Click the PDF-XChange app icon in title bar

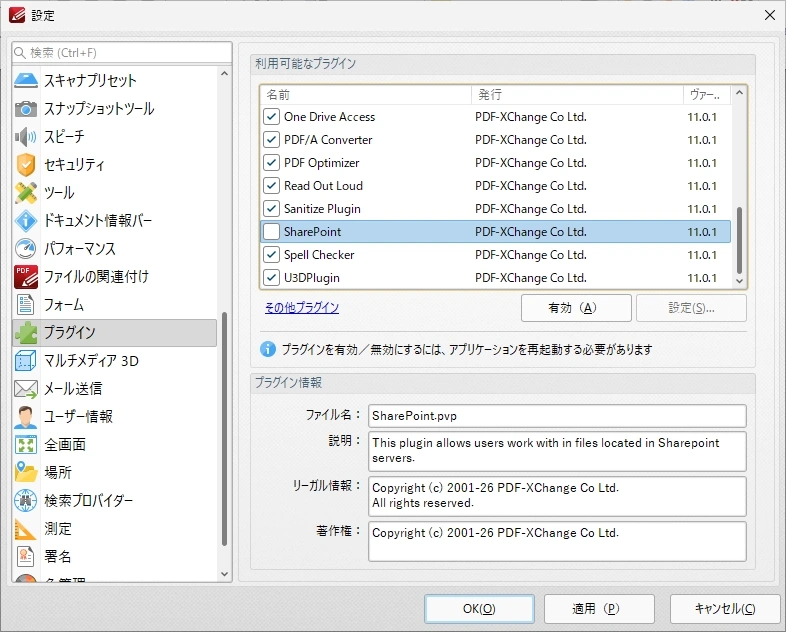[17, 15]
